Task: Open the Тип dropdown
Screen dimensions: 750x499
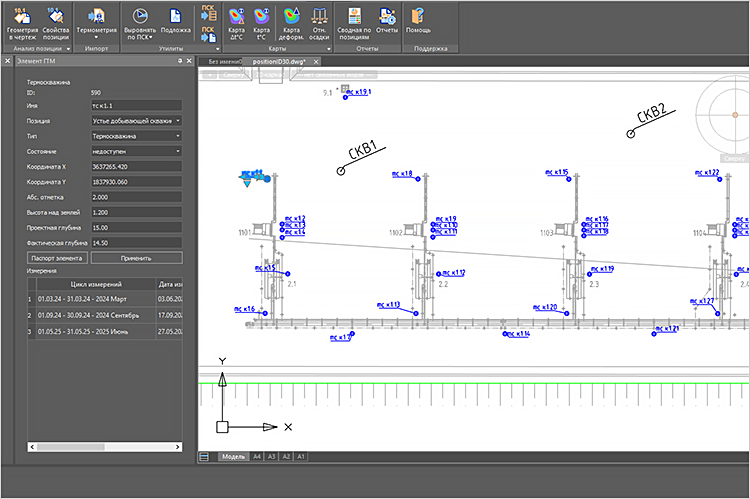Action: point(136,136)
